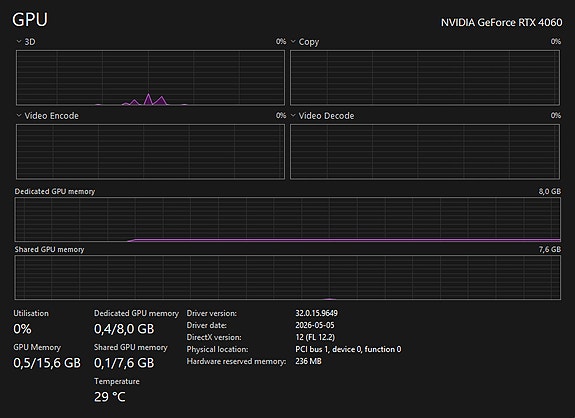Click the 7,6 GB shared memory maximum label
The width and height of the screenshot is (575, 418).
[x=550, y=249]
